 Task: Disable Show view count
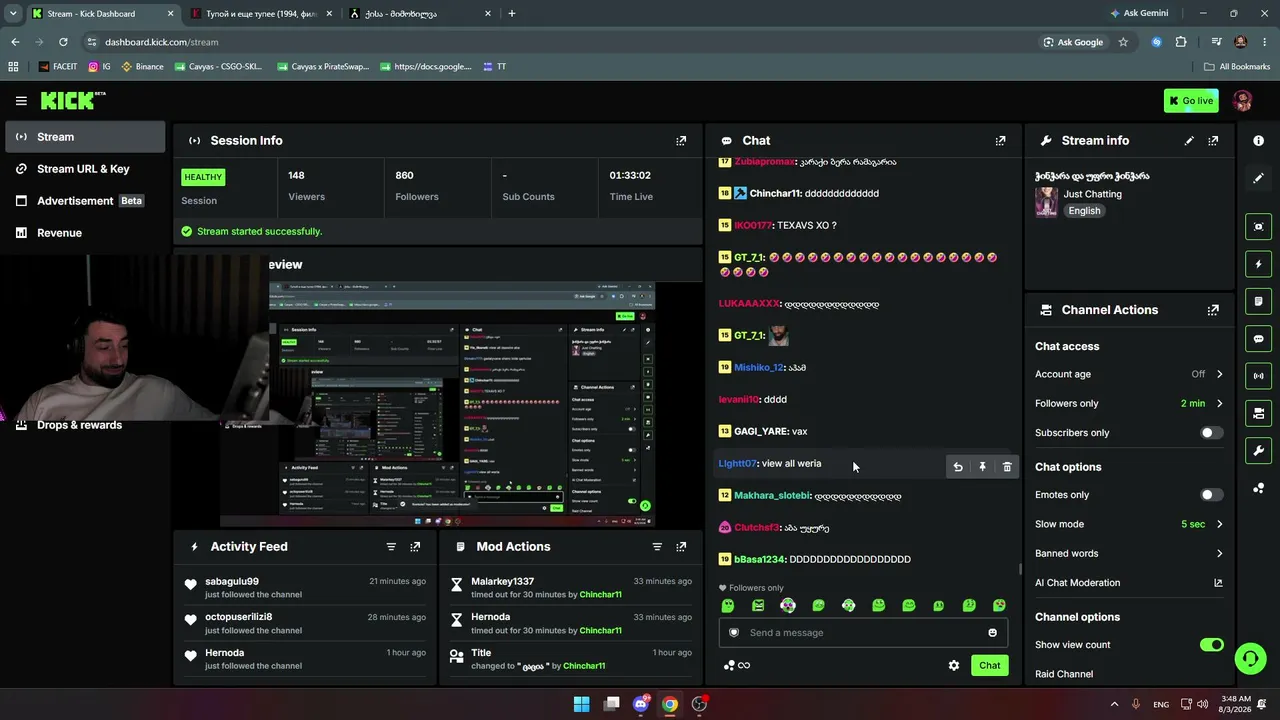click(1211, 645)
